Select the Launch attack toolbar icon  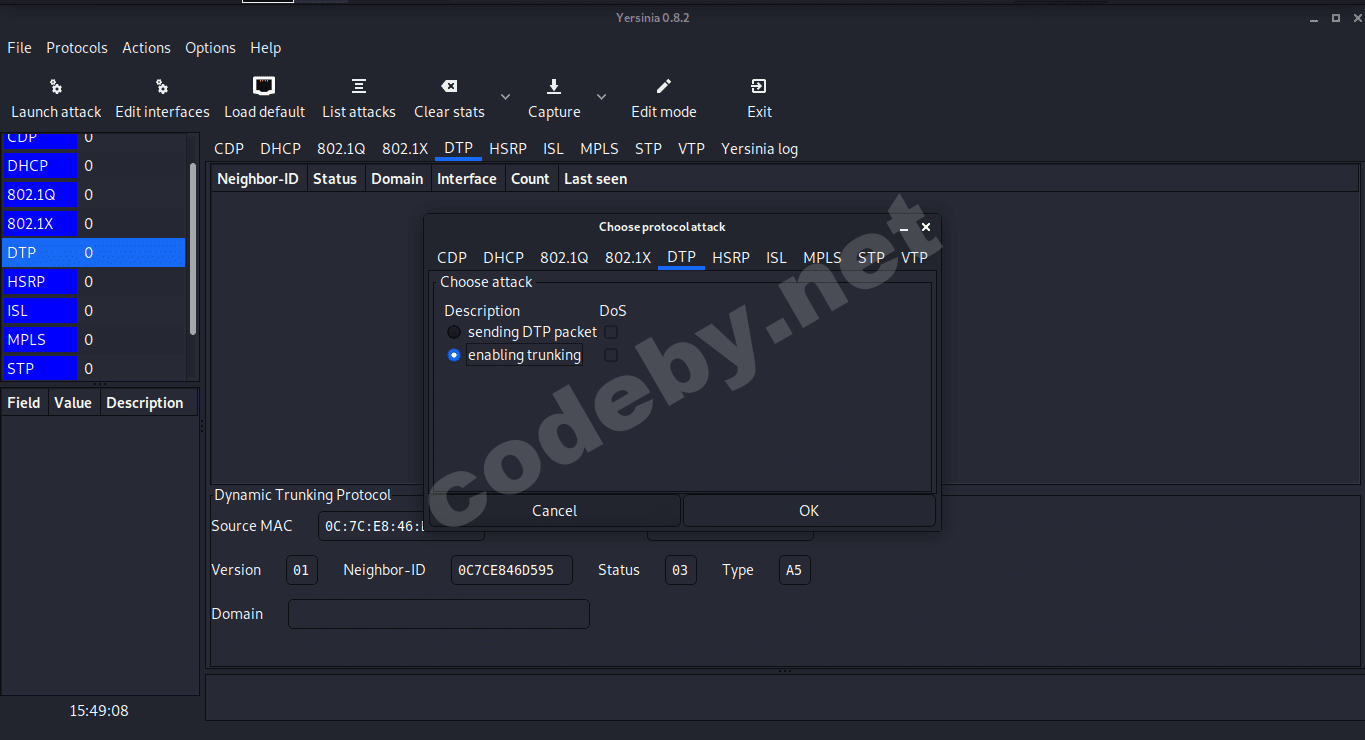coord(55,96)
